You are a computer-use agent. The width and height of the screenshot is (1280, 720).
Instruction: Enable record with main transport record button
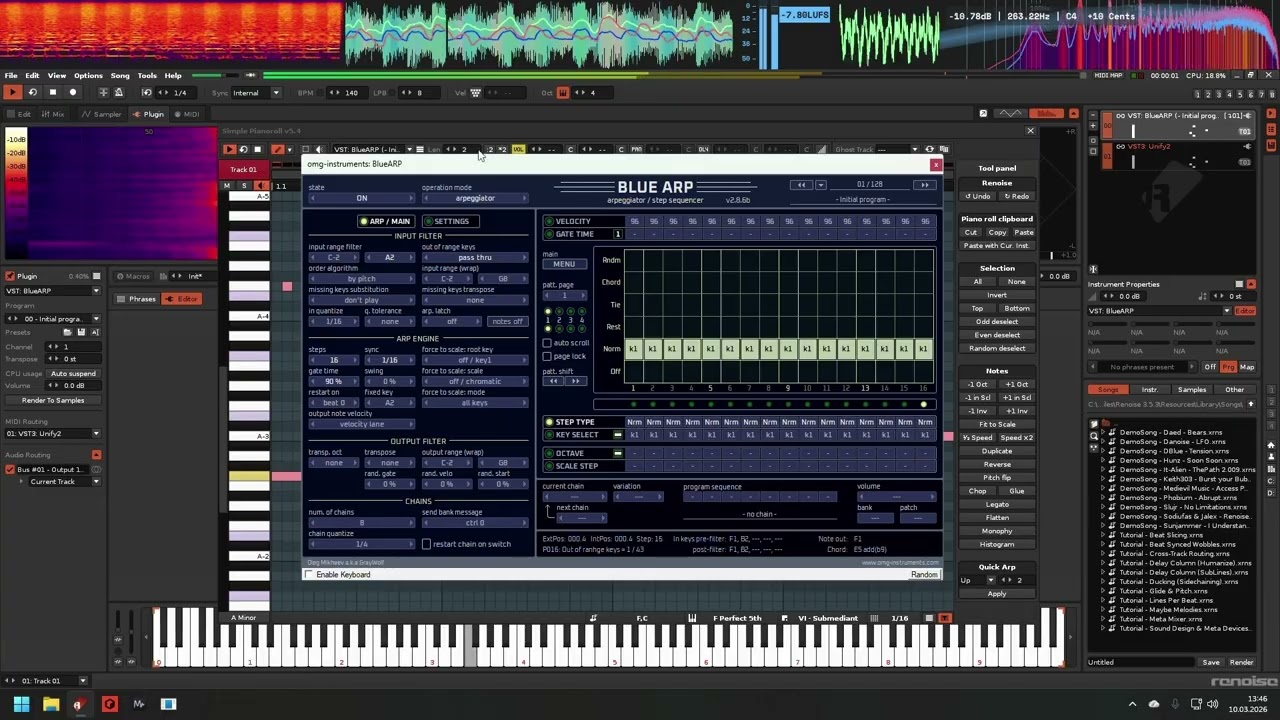[72, 92]
